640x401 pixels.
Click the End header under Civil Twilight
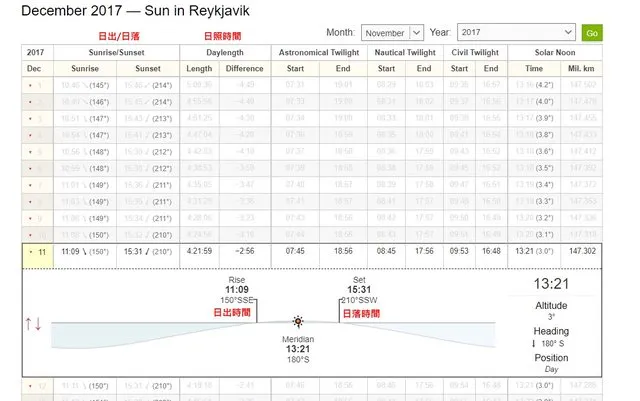pyautogui.click(x=491, y=69)
